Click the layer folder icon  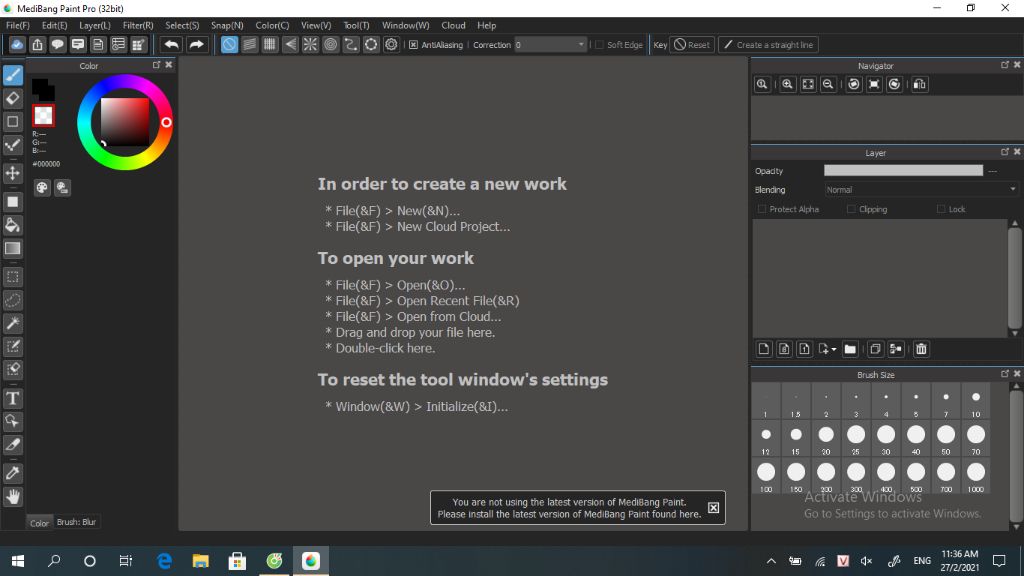[850, 349]
